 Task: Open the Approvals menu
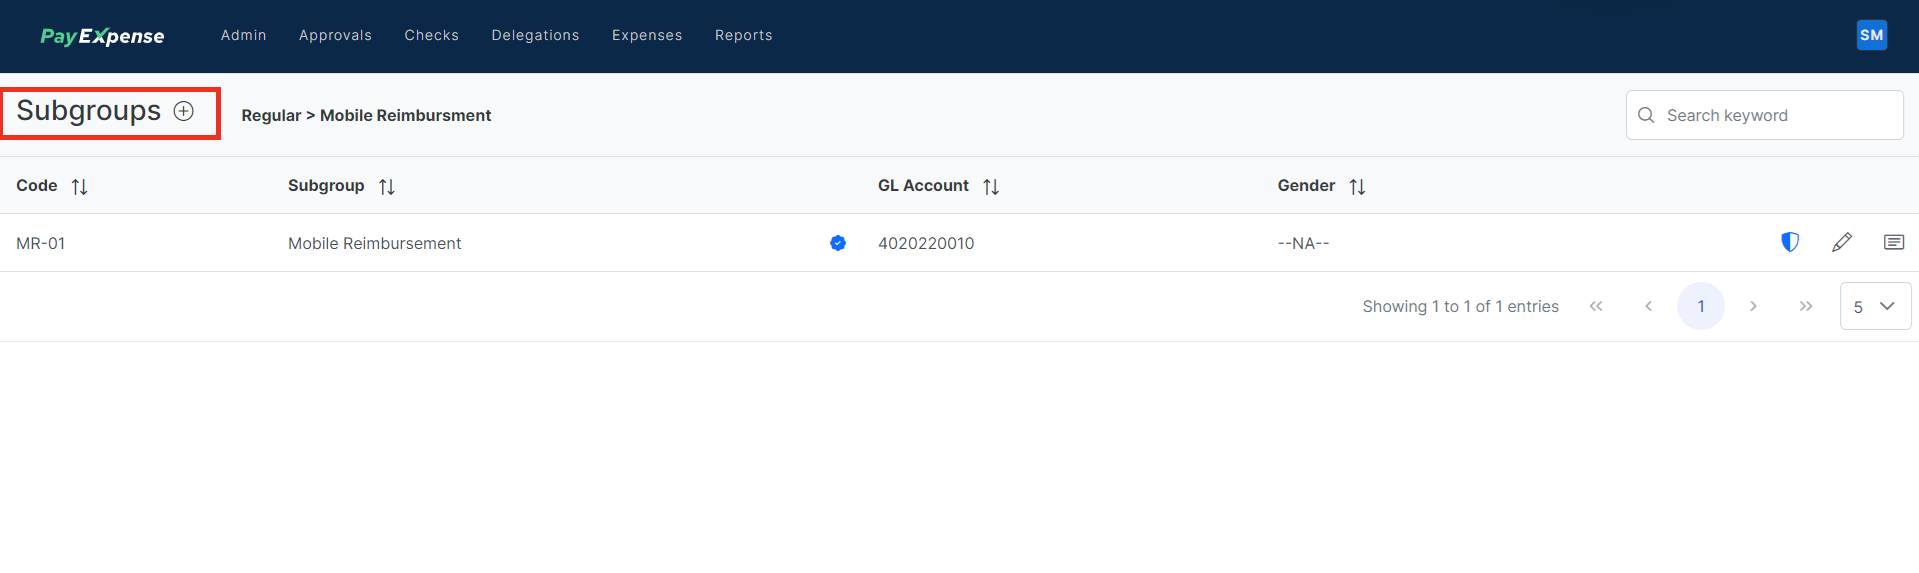tap(335, 35)
